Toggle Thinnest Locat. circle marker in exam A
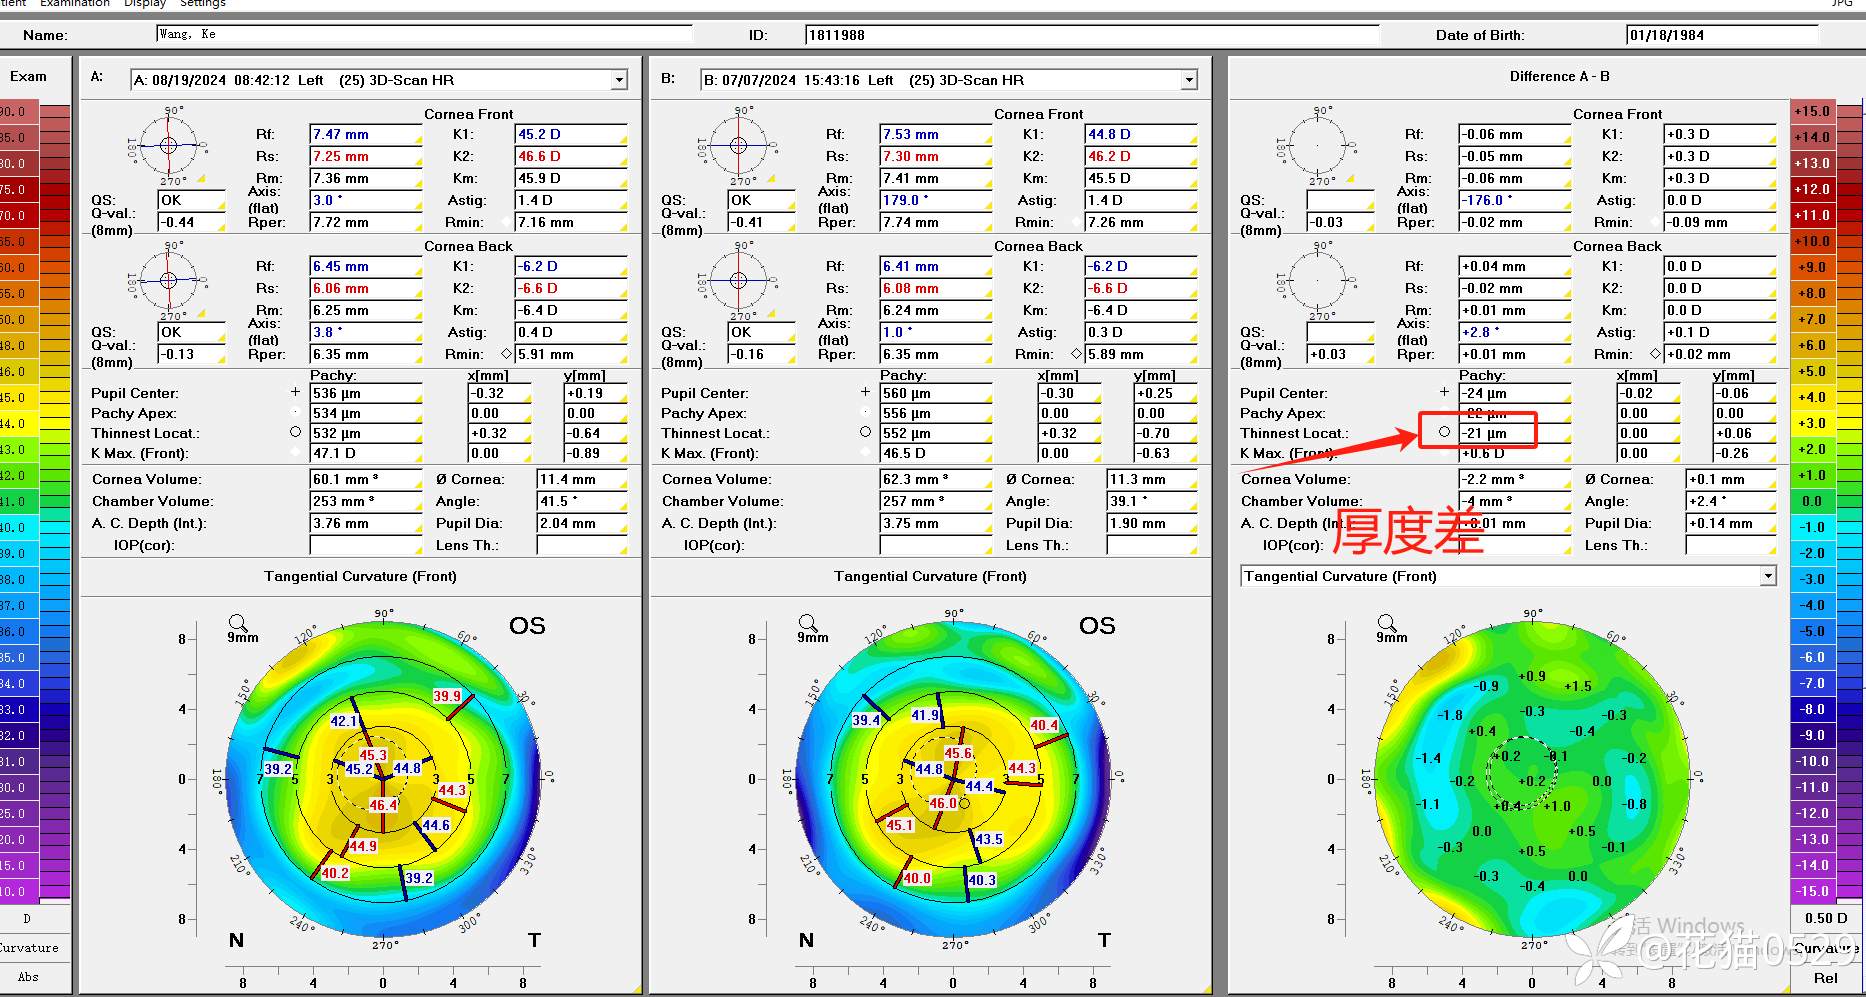The height and width of the screenshot is (997, 1866). point(295,433)
